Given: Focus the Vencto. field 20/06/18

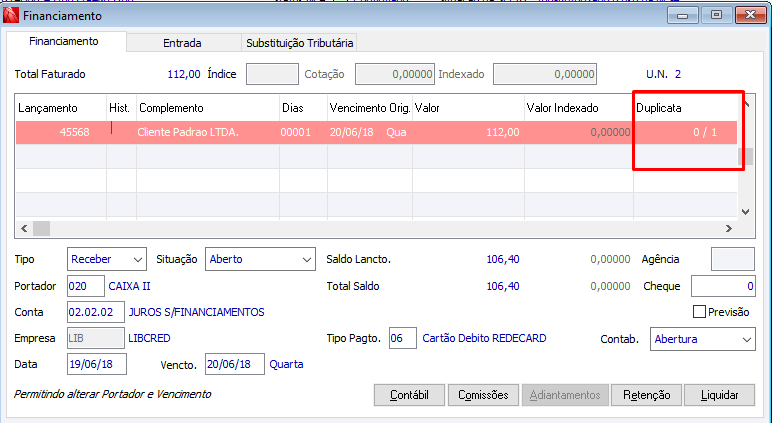Looking at the screenshot, I should coord(235,364).
